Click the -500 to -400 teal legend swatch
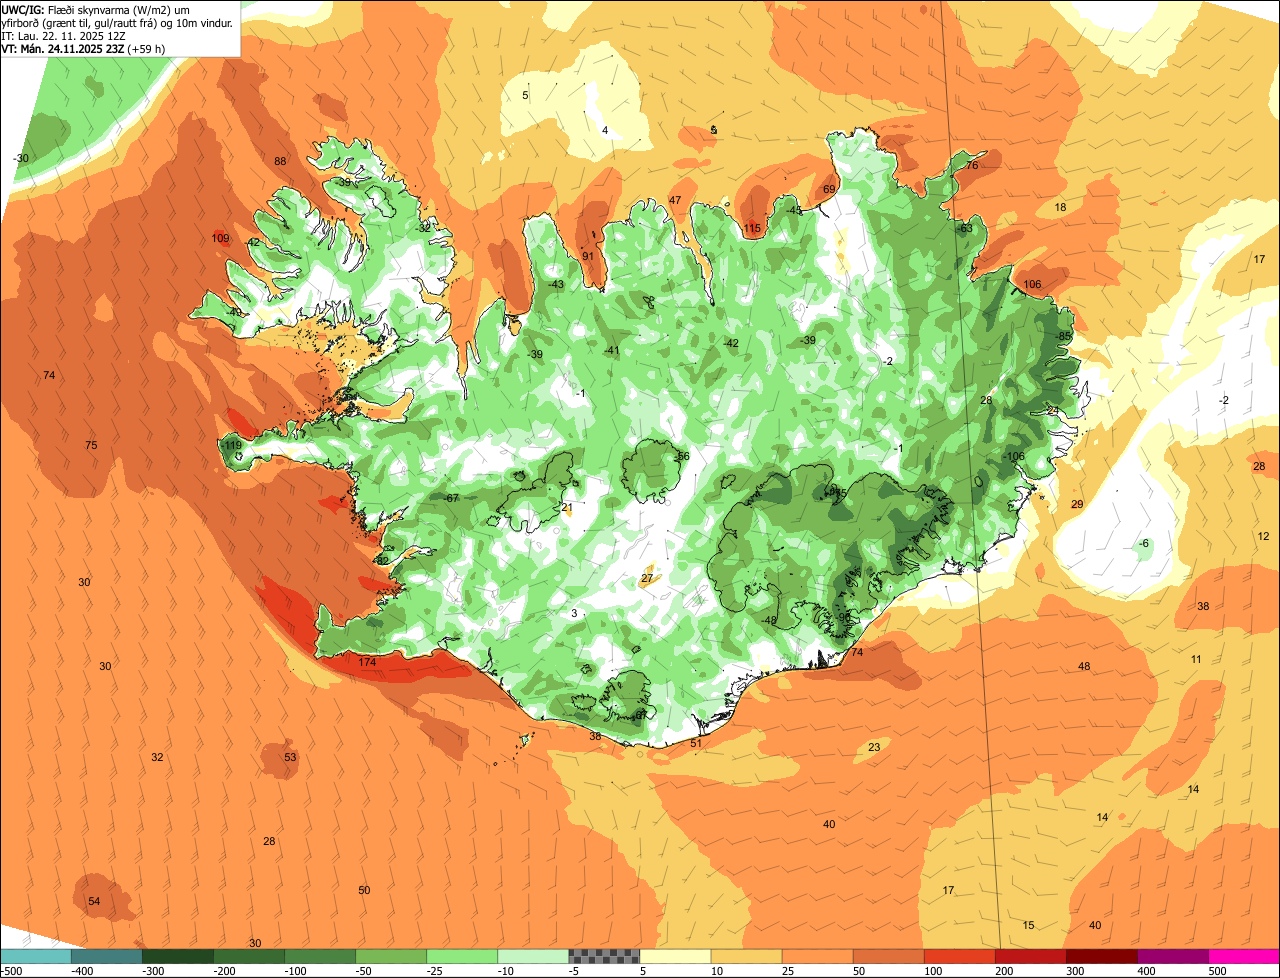Viewport: 1280px width, 978px height. coord(36,956)
